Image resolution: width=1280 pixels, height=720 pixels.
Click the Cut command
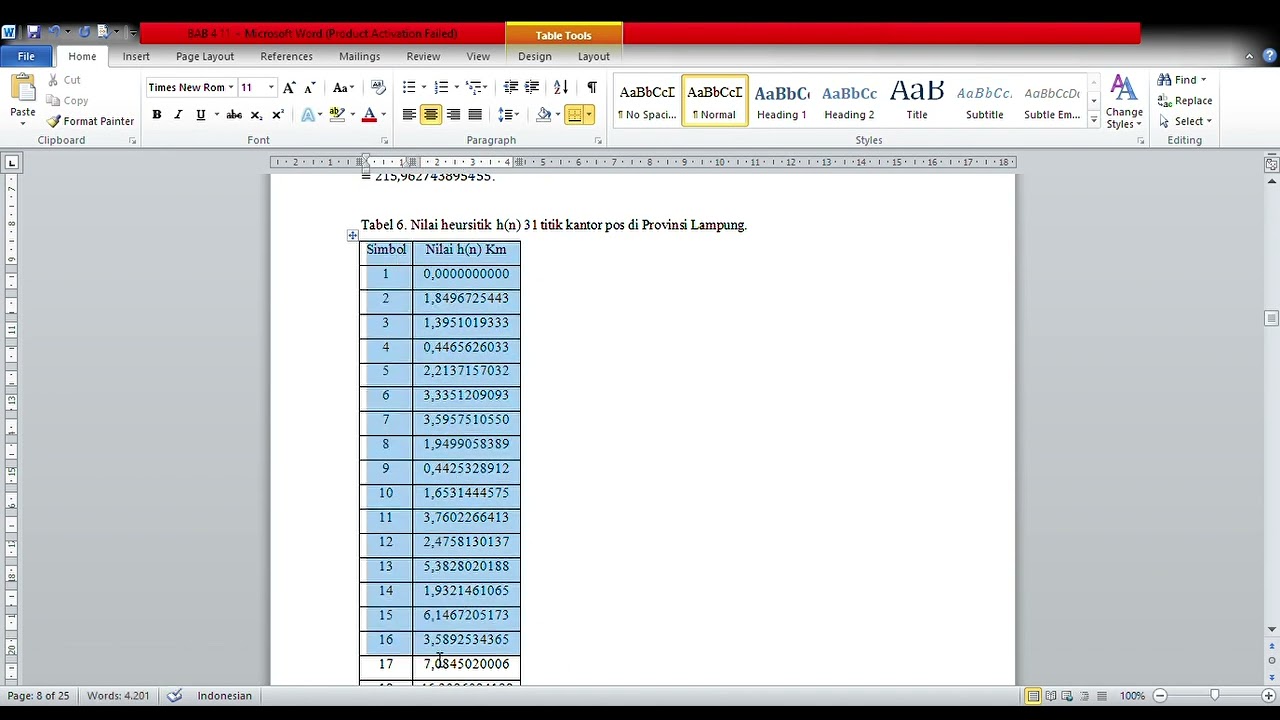tap(63, 80)
